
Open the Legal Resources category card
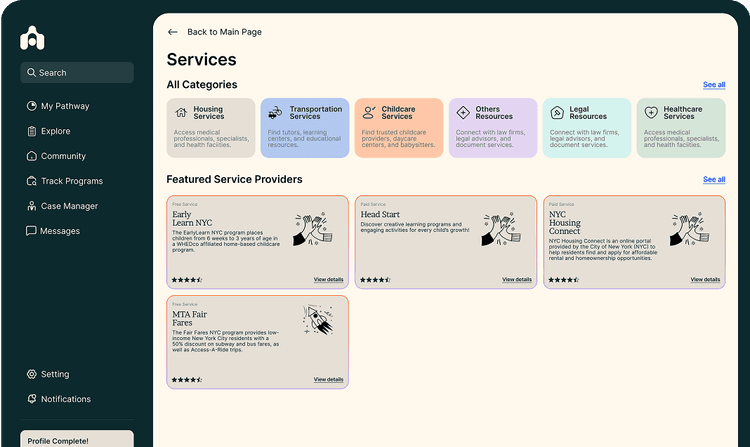click(587, 128)
